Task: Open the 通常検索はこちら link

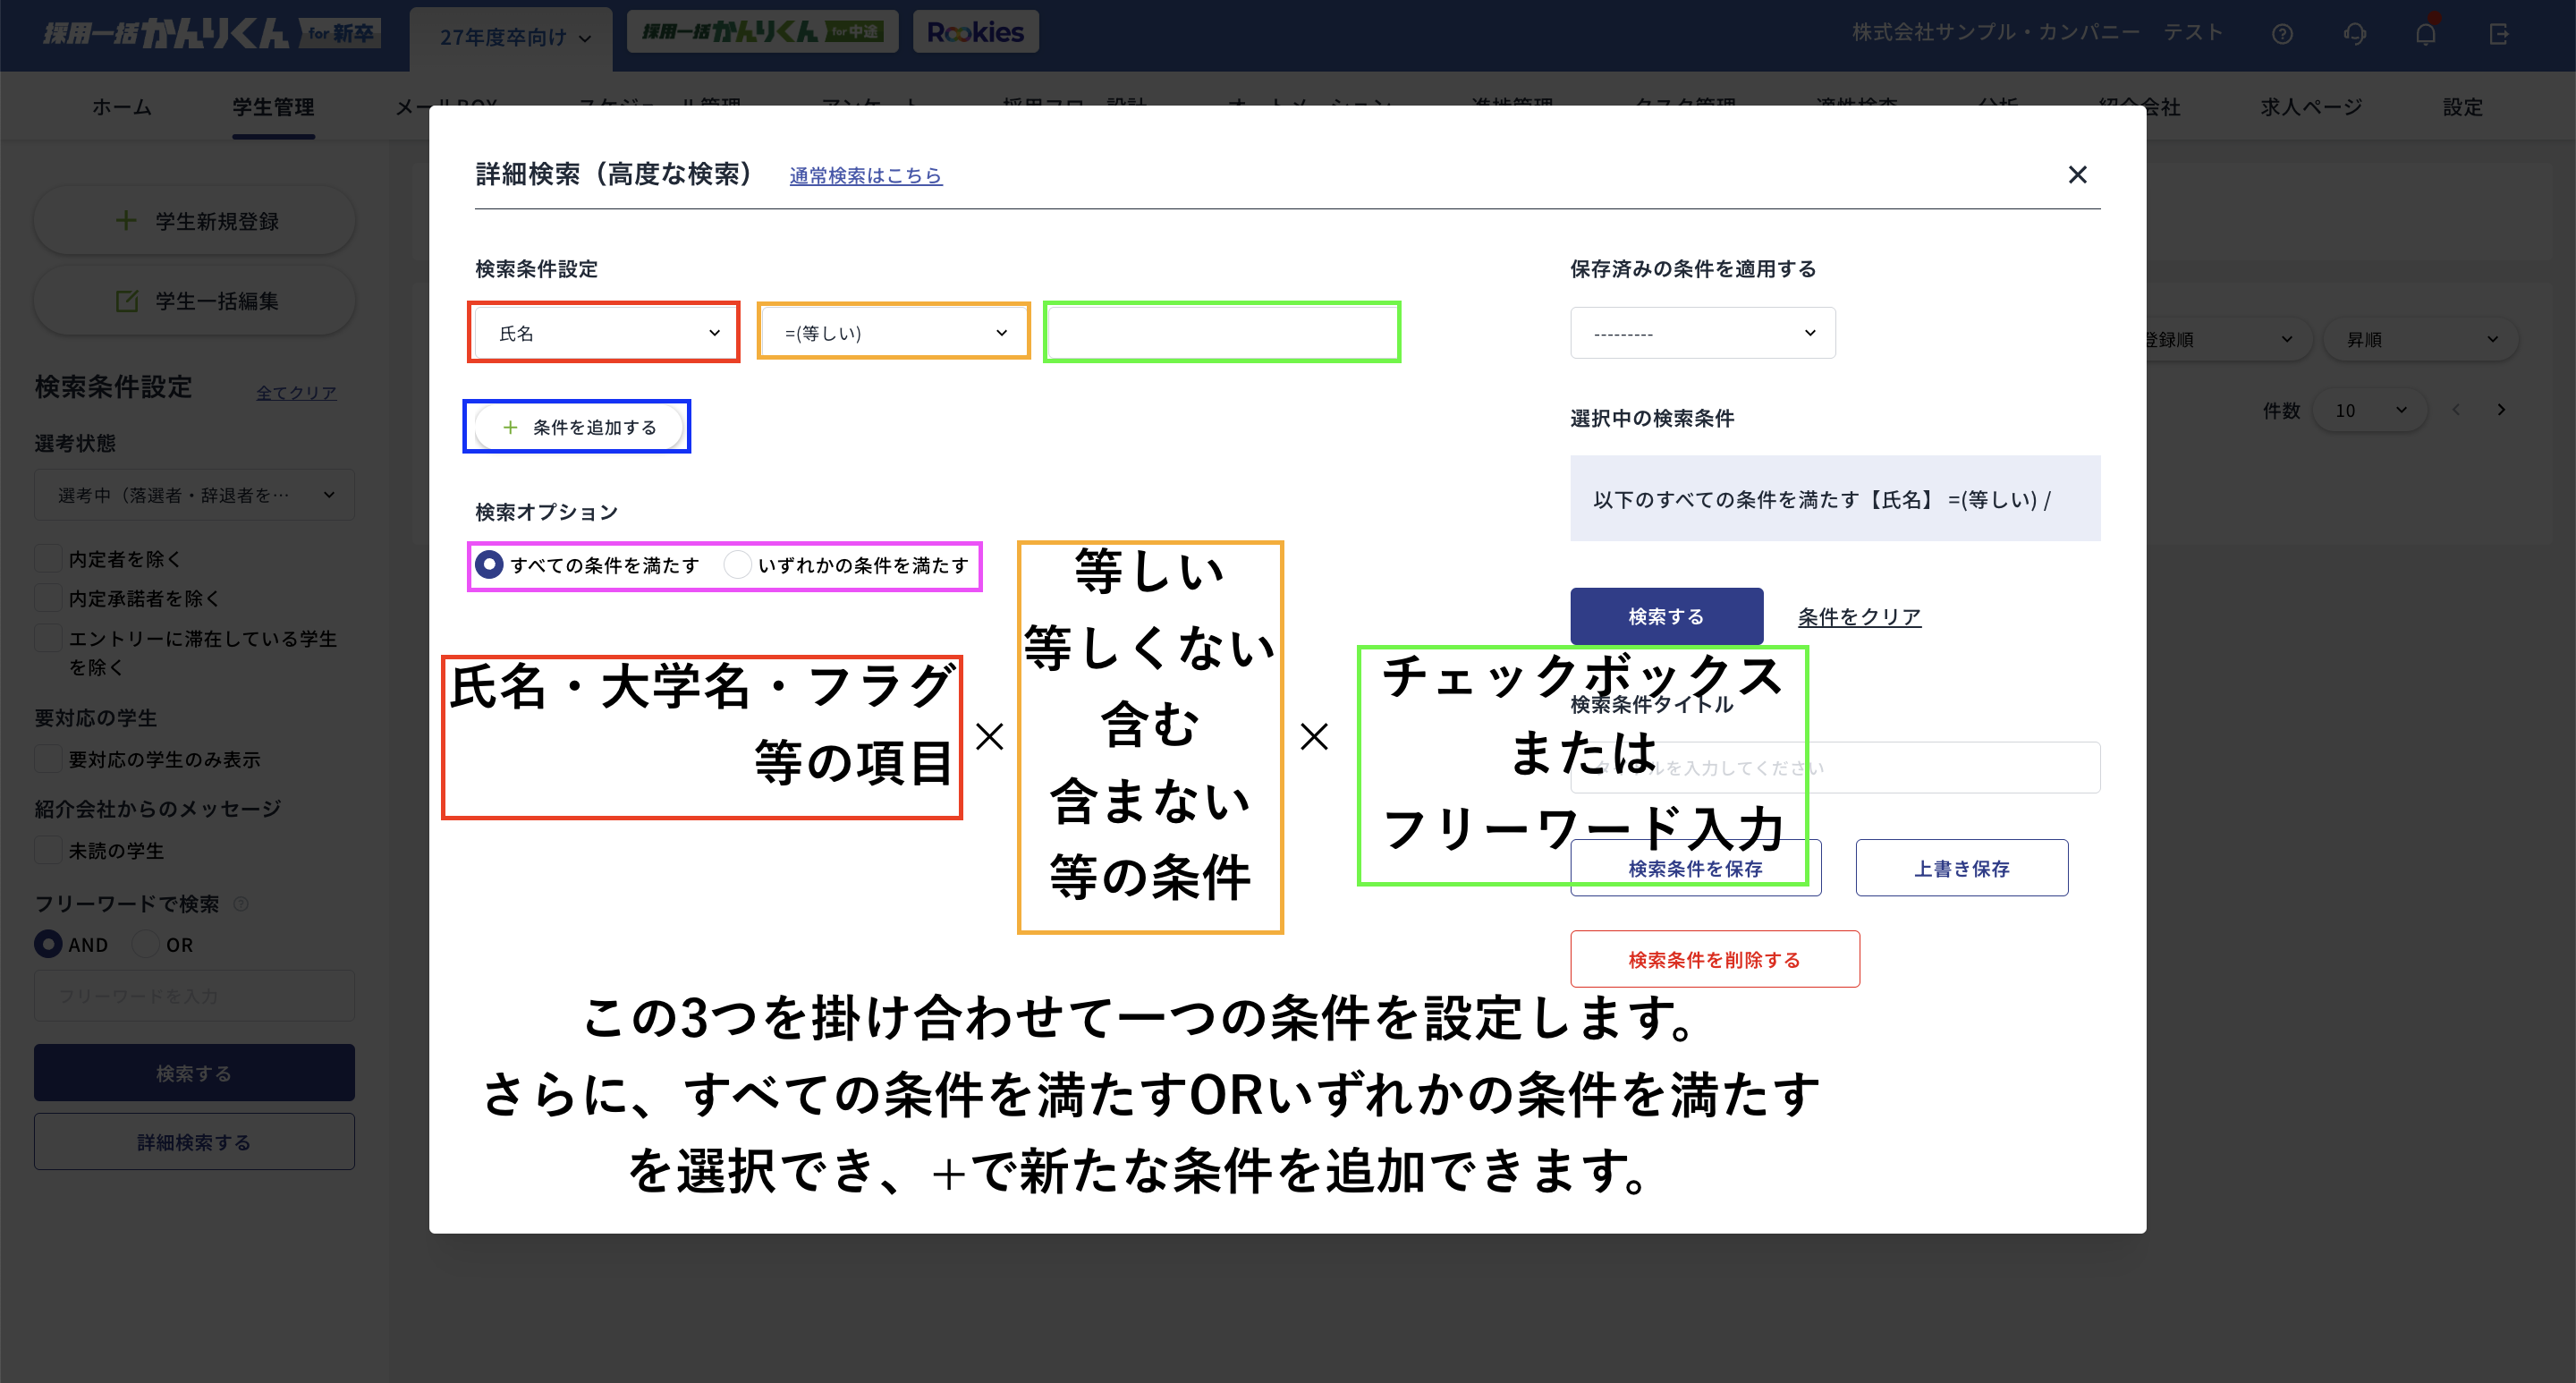Action: (866, 176)
